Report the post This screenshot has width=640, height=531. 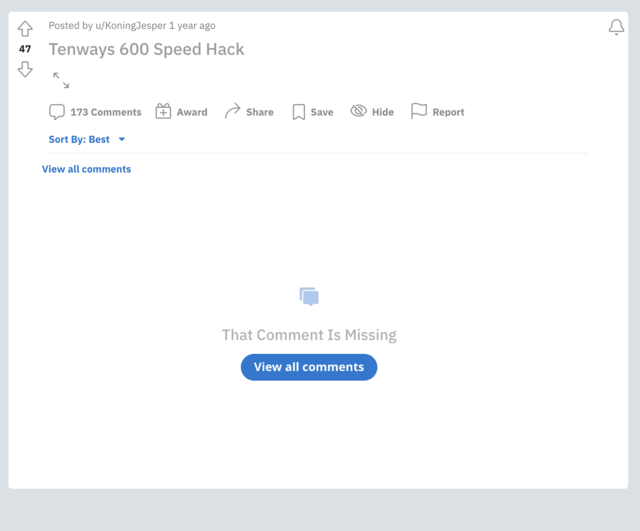(438, 111)
